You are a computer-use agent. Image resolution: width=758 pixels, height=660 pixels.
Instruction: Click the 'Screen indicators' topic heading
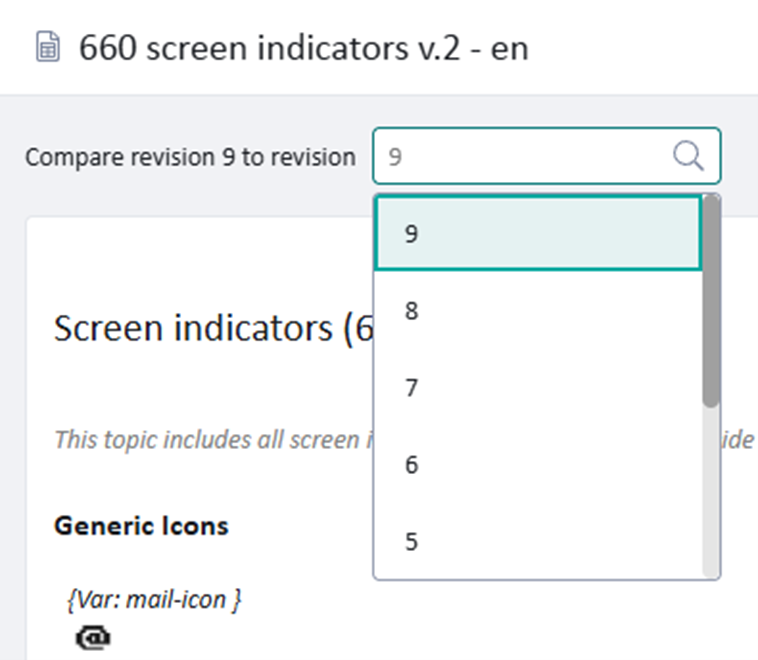click(212, 328)
